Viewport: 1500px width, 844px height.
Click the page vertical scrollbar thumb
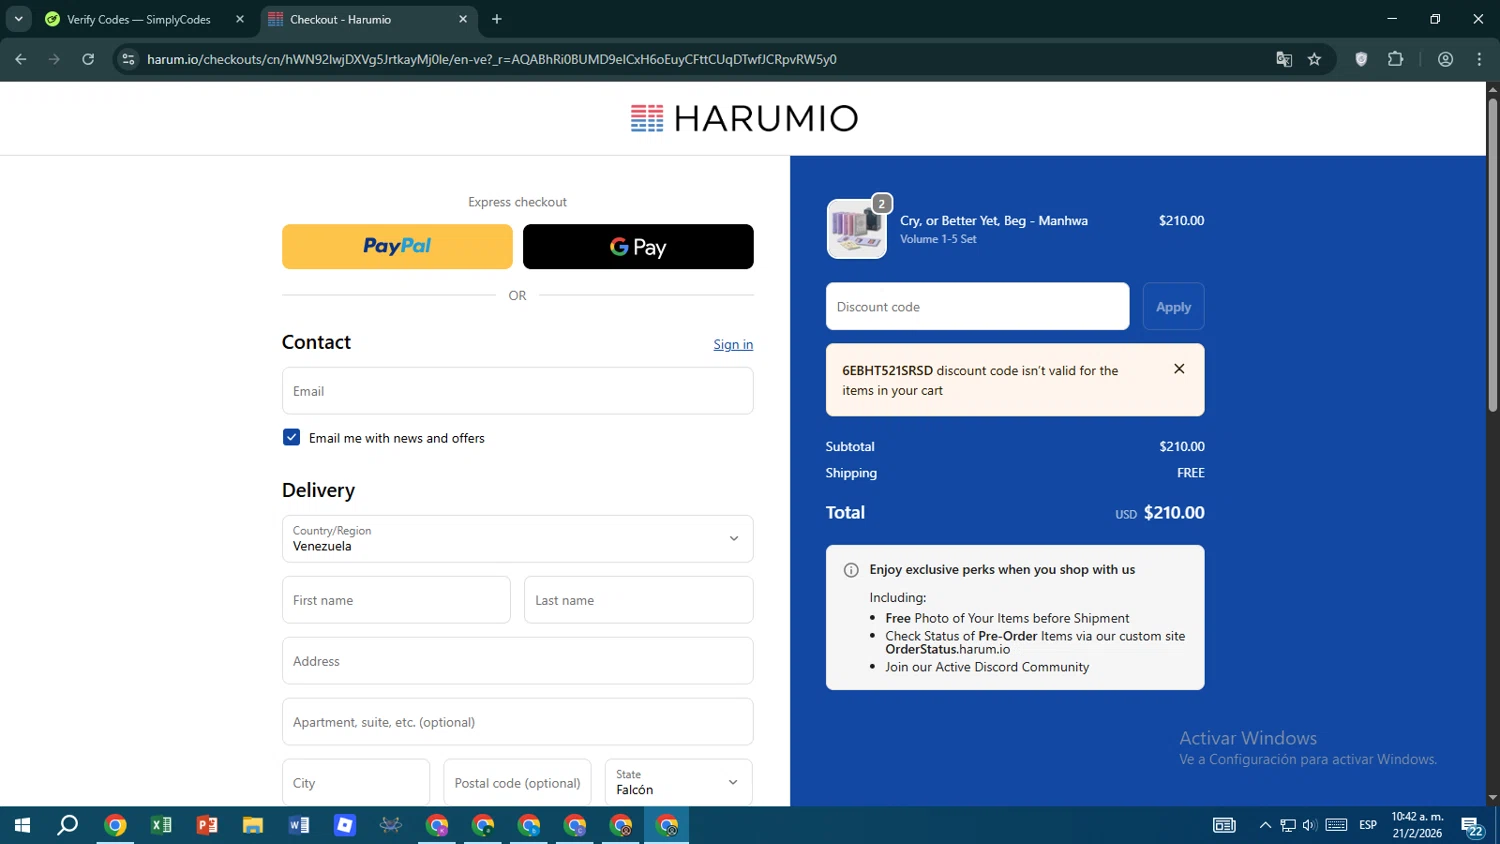point(1492,255)
